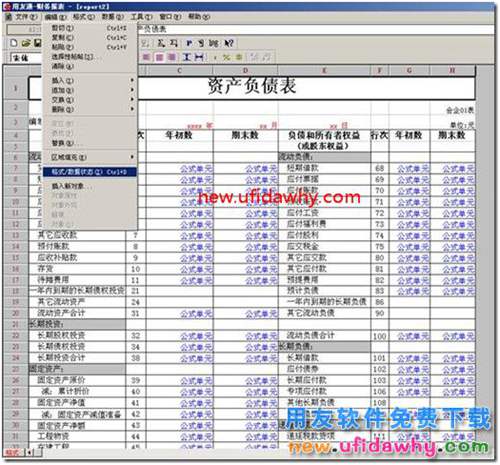Screen dimensions: 500x465
Task: Click the help pointer question-mark icon
Action: pyautogui.click(x=229, y=43)
